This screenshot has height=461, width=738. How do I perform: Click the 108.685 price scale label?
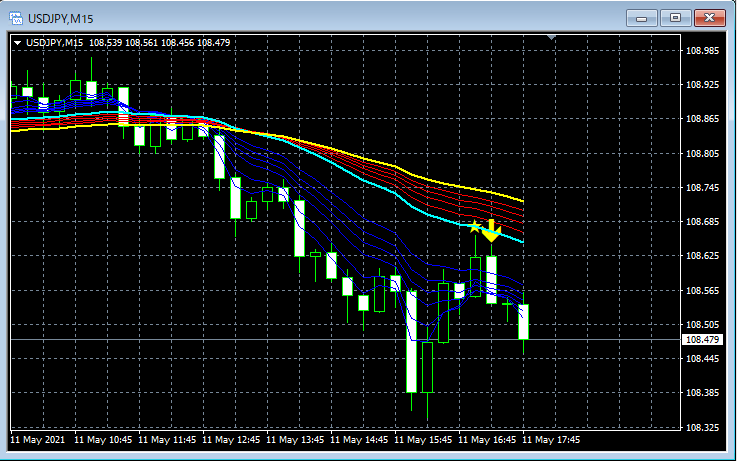point(702,221)
